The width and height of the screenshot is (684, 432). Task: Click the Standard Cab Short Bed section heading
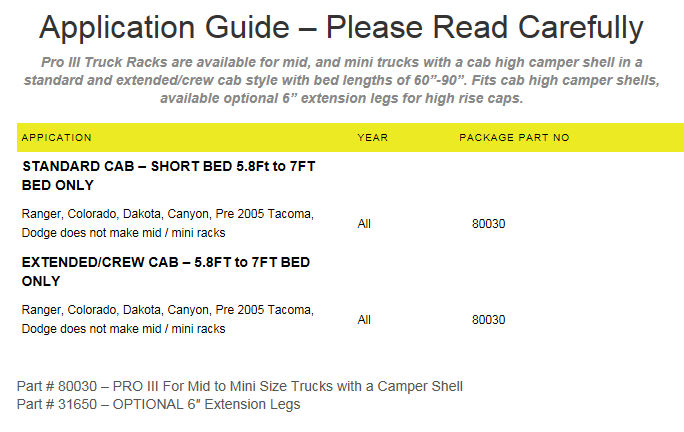168,175
